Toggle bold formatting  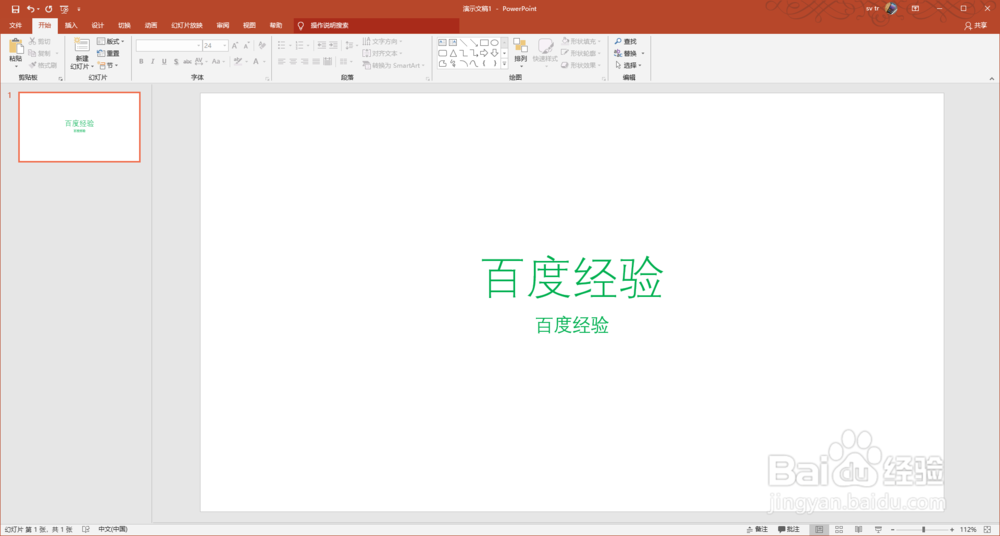[x=141, y=62]
